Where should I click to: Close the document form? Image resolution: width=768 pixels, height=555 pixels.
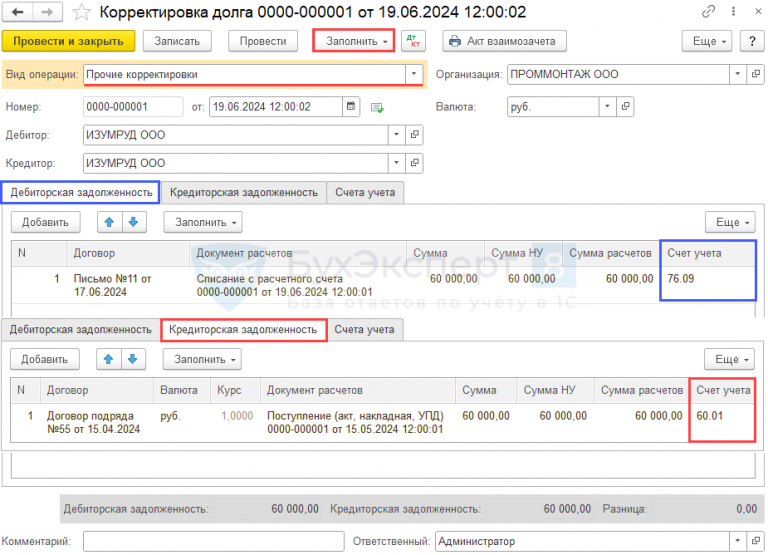pos(757,11)
